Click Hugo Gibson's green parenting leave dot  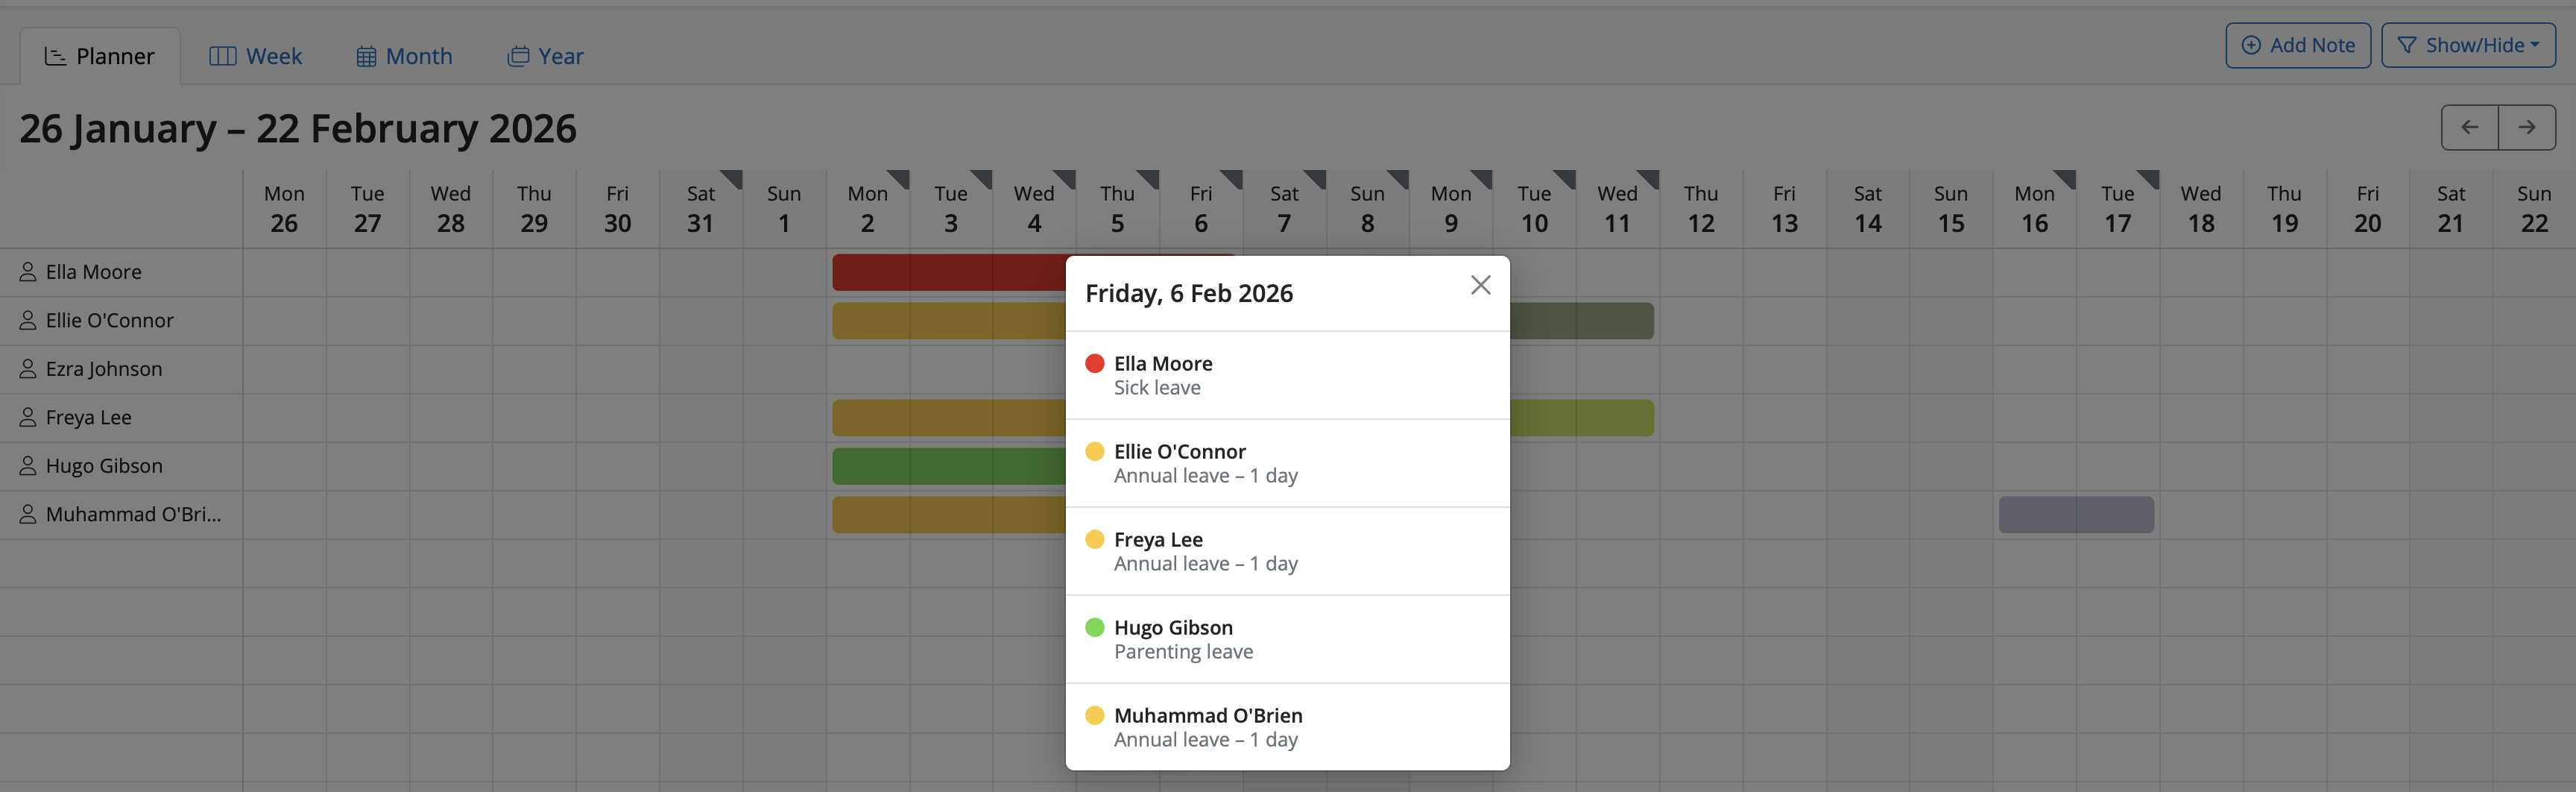pyautogui.click(x=1094, y=627)
